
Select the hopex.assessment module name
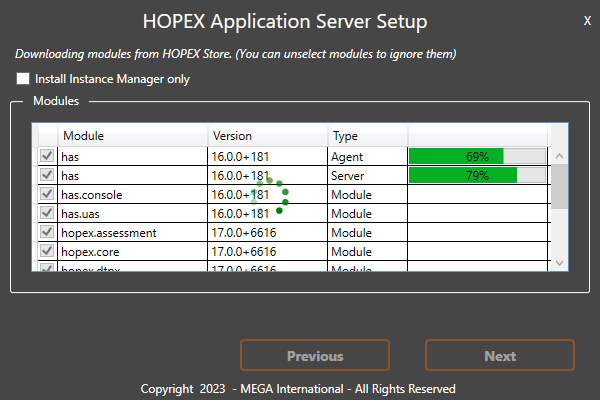pyautogui.click(x=108, y=233)
